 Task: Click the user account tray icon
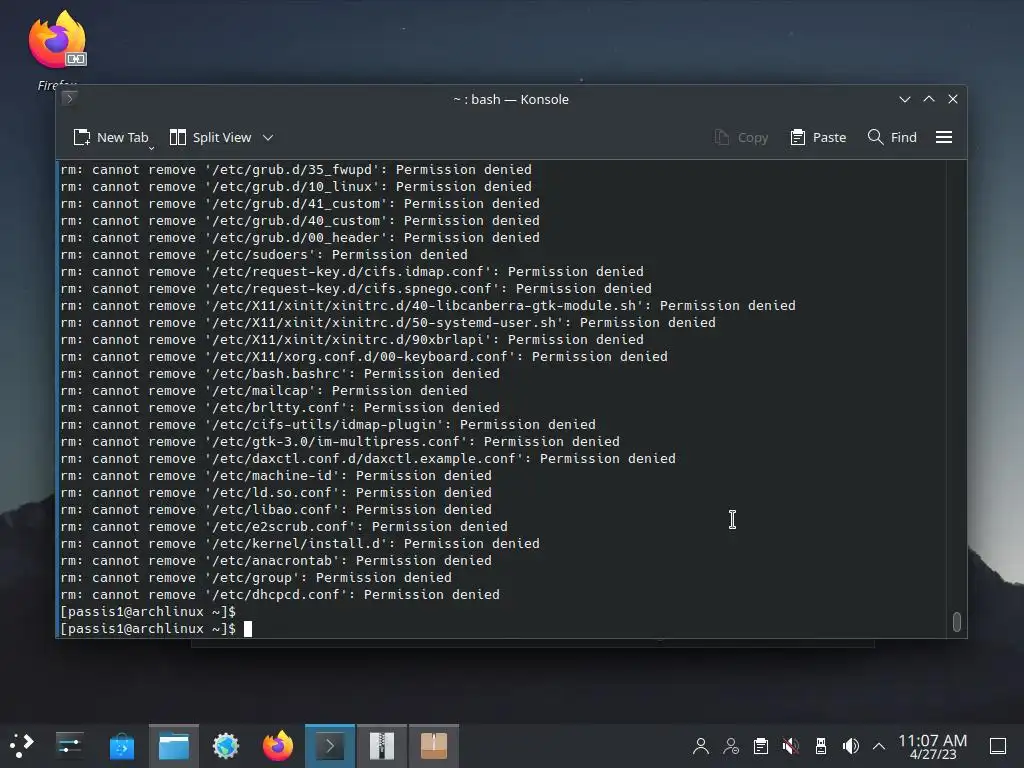pos(701,746)
